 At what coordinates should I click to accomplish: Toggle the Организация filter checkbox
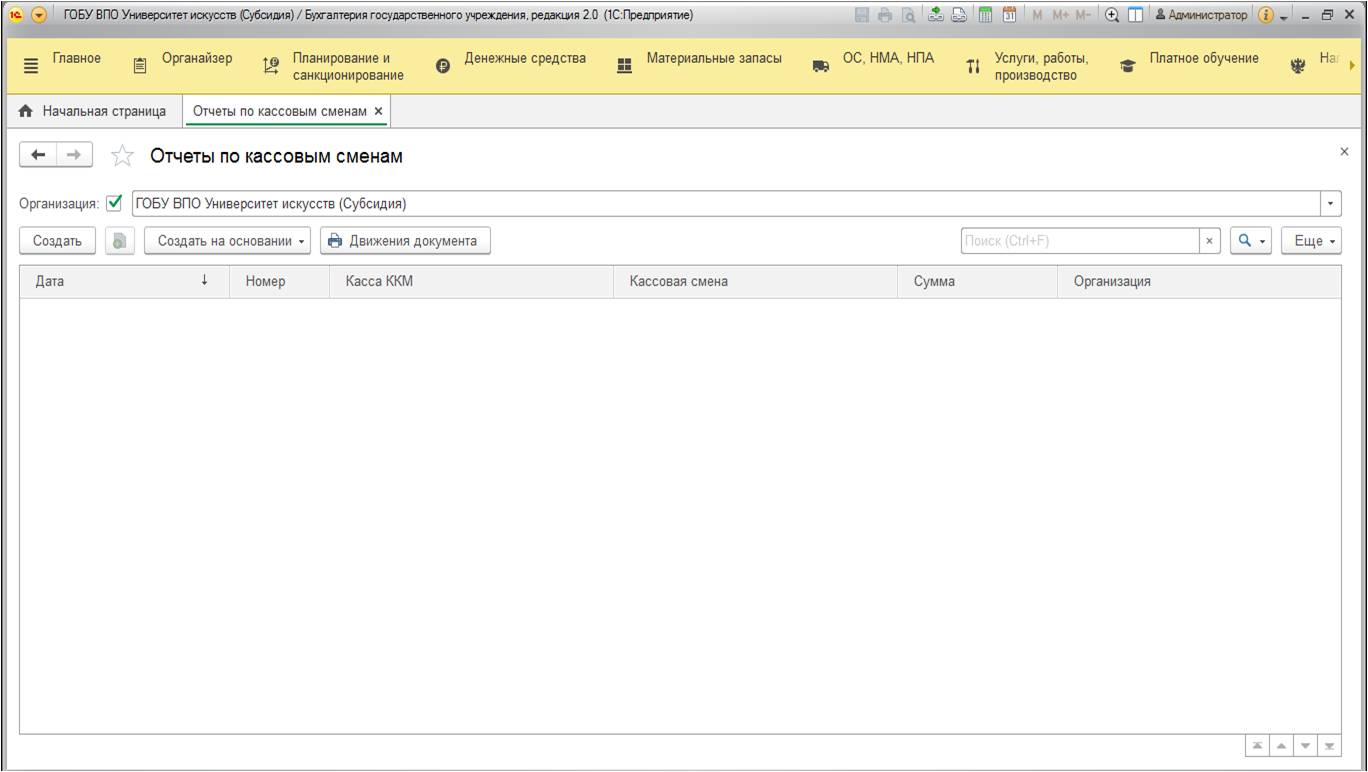tap(115, 203)
